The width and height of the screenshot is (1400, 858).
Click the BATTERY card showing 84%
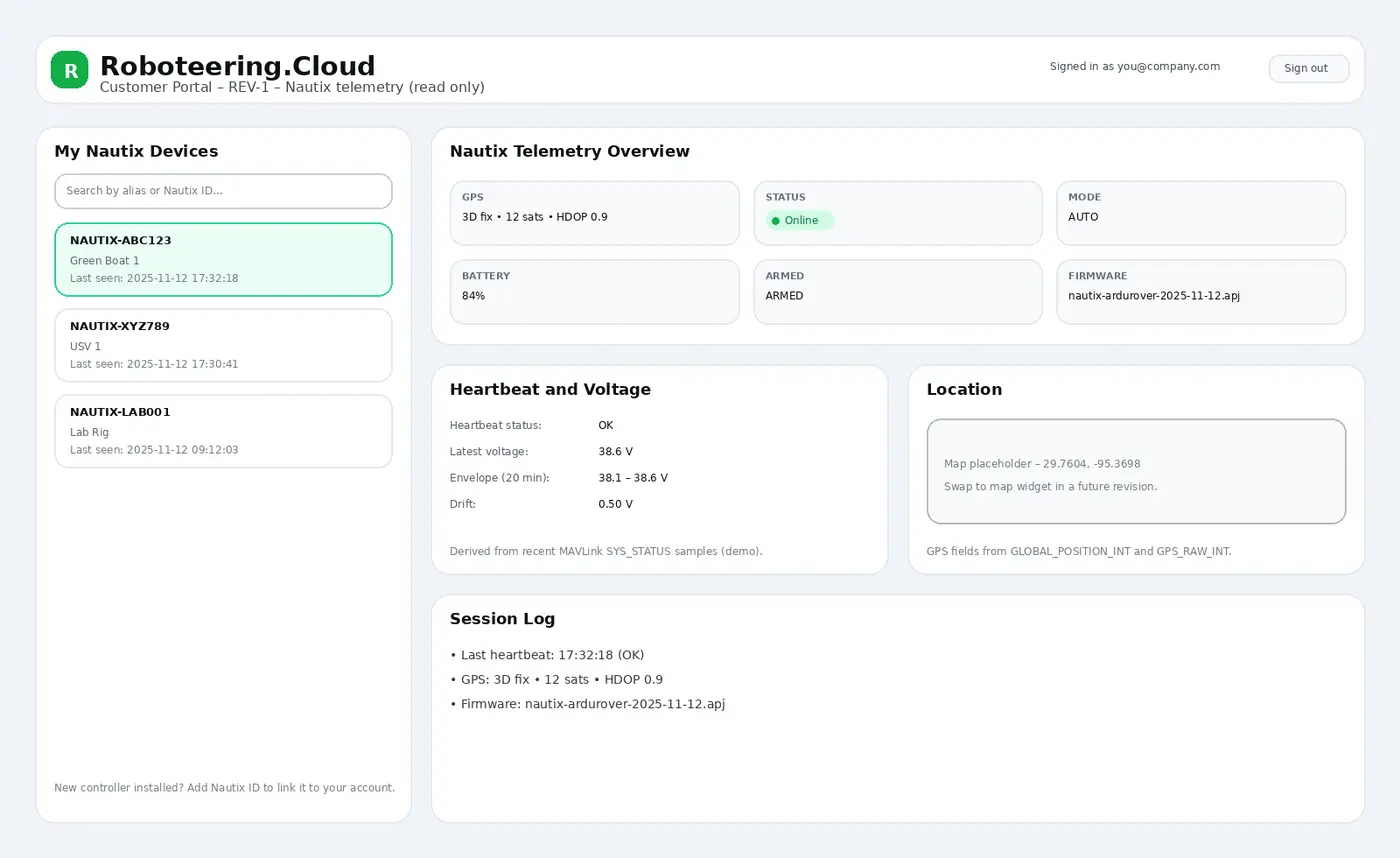[595, 292]
